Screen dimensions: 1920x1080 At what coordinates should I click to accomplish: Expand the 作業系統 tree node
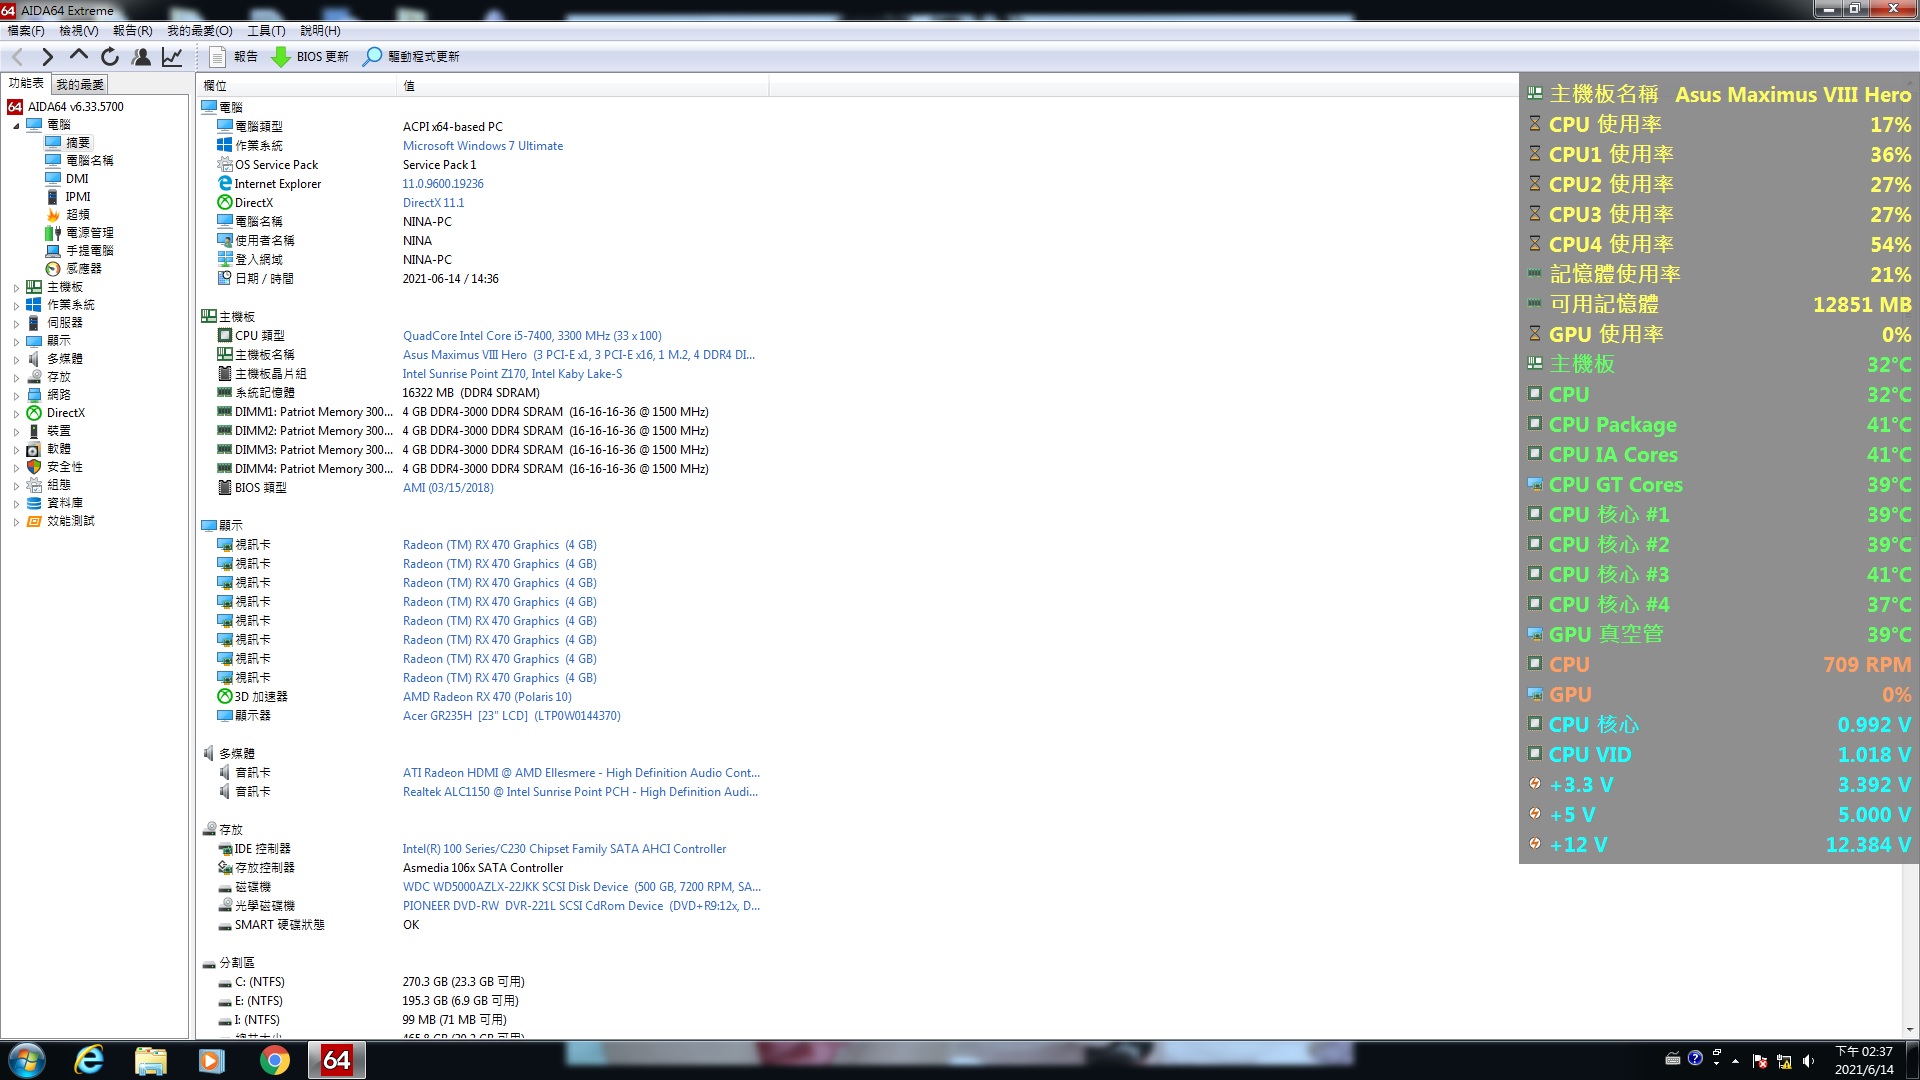(x=16, y=306)
